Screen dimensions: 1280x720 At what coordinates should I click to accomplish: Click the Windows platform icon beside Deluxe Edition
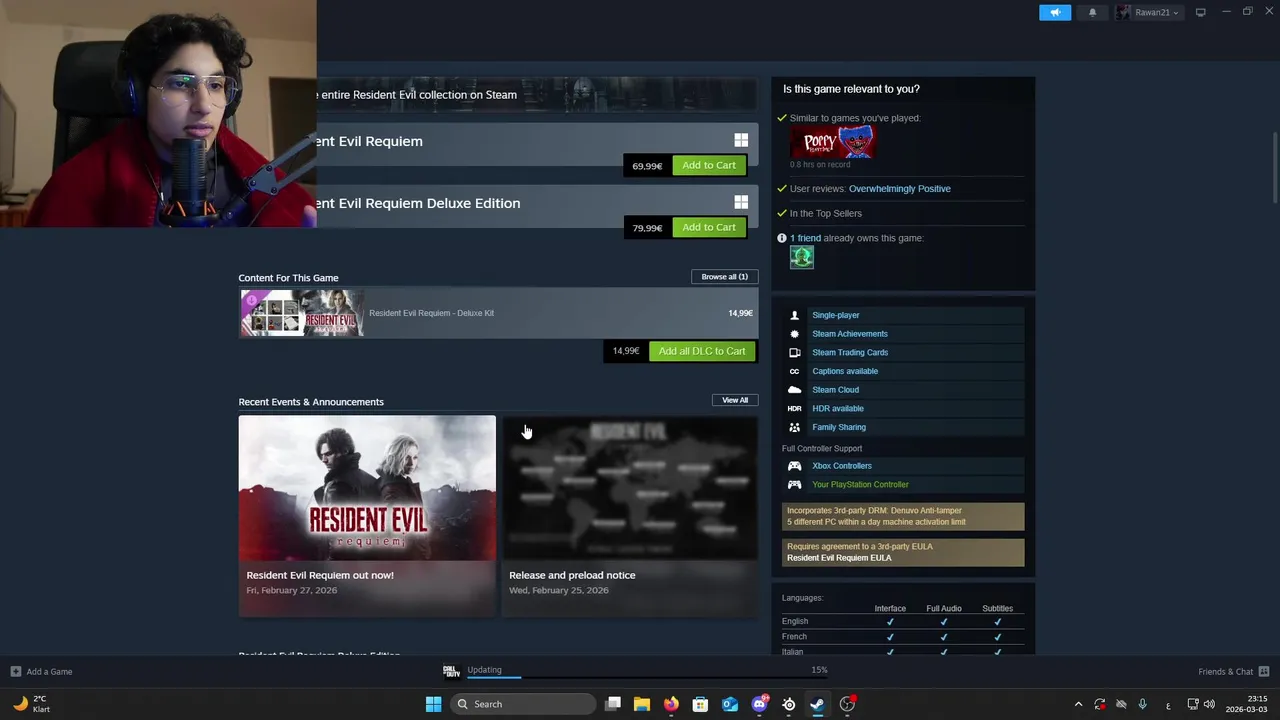(741, 203)
